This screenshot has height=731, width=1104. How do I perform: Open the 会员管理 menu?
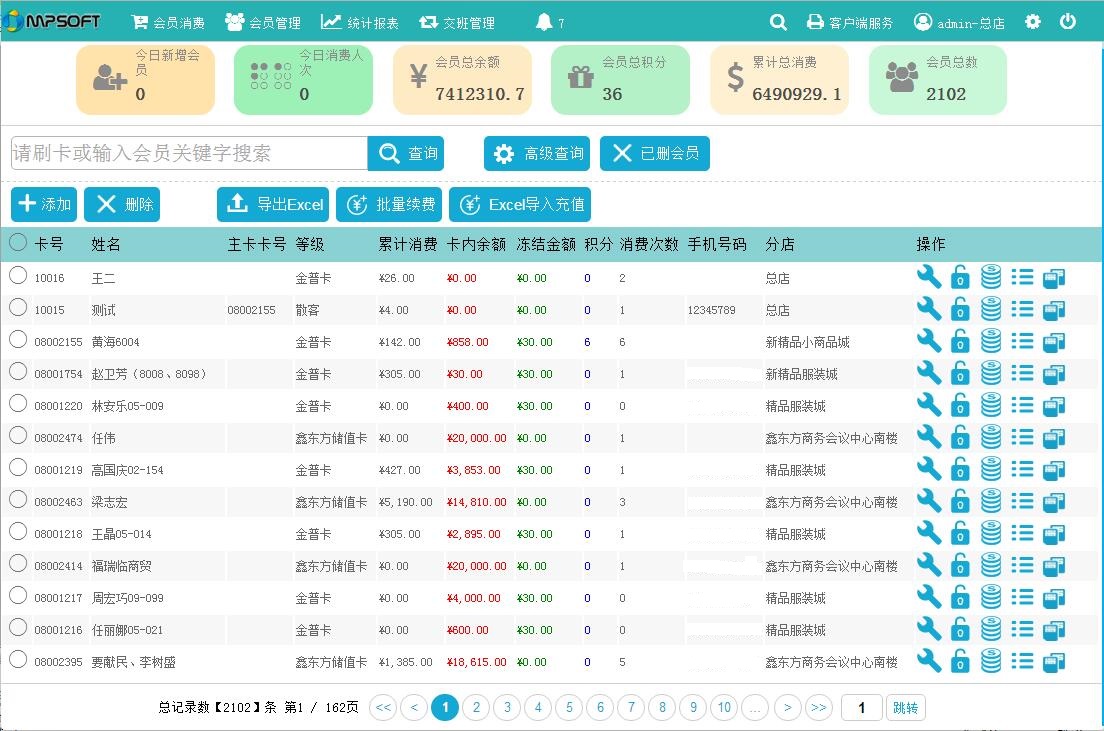(263, 23)
